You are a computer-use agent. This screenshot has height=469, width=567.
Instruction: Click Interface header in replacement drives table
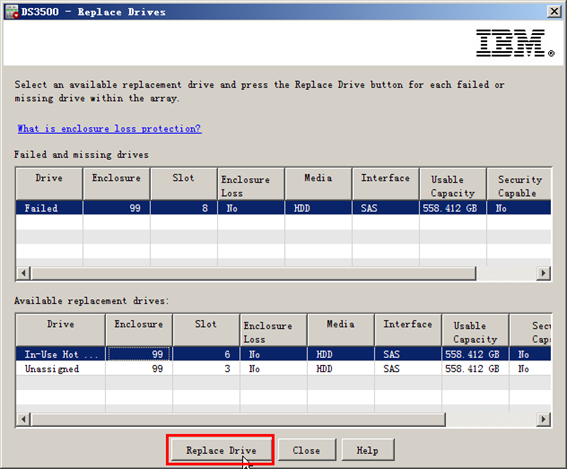tap(408, 330)
